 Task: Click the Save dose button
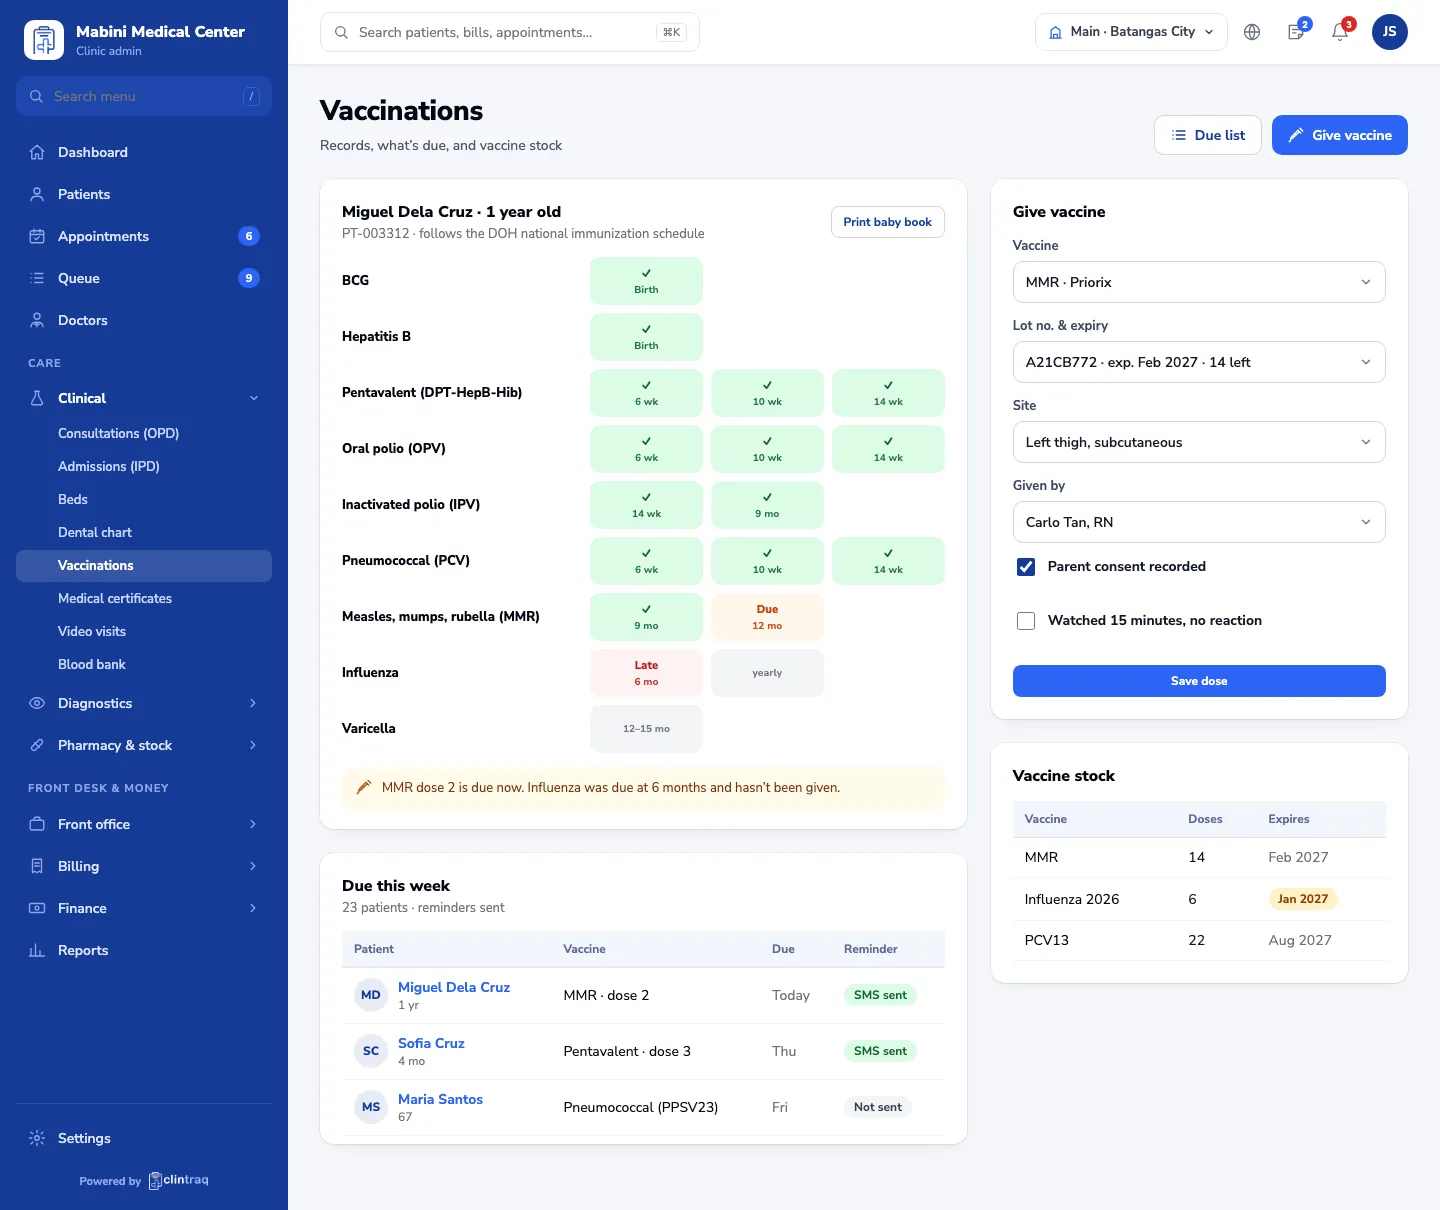[x=1199, y=681]
